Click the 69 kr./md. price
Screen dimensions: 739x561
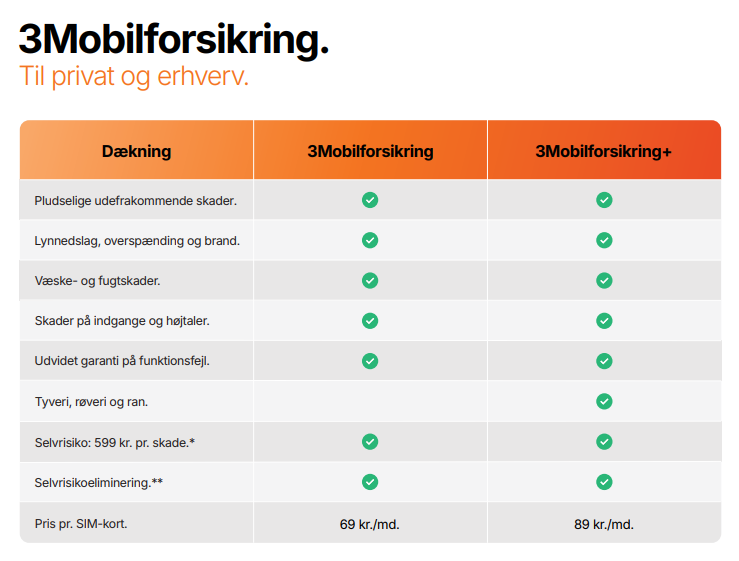[x=370, y=524]
